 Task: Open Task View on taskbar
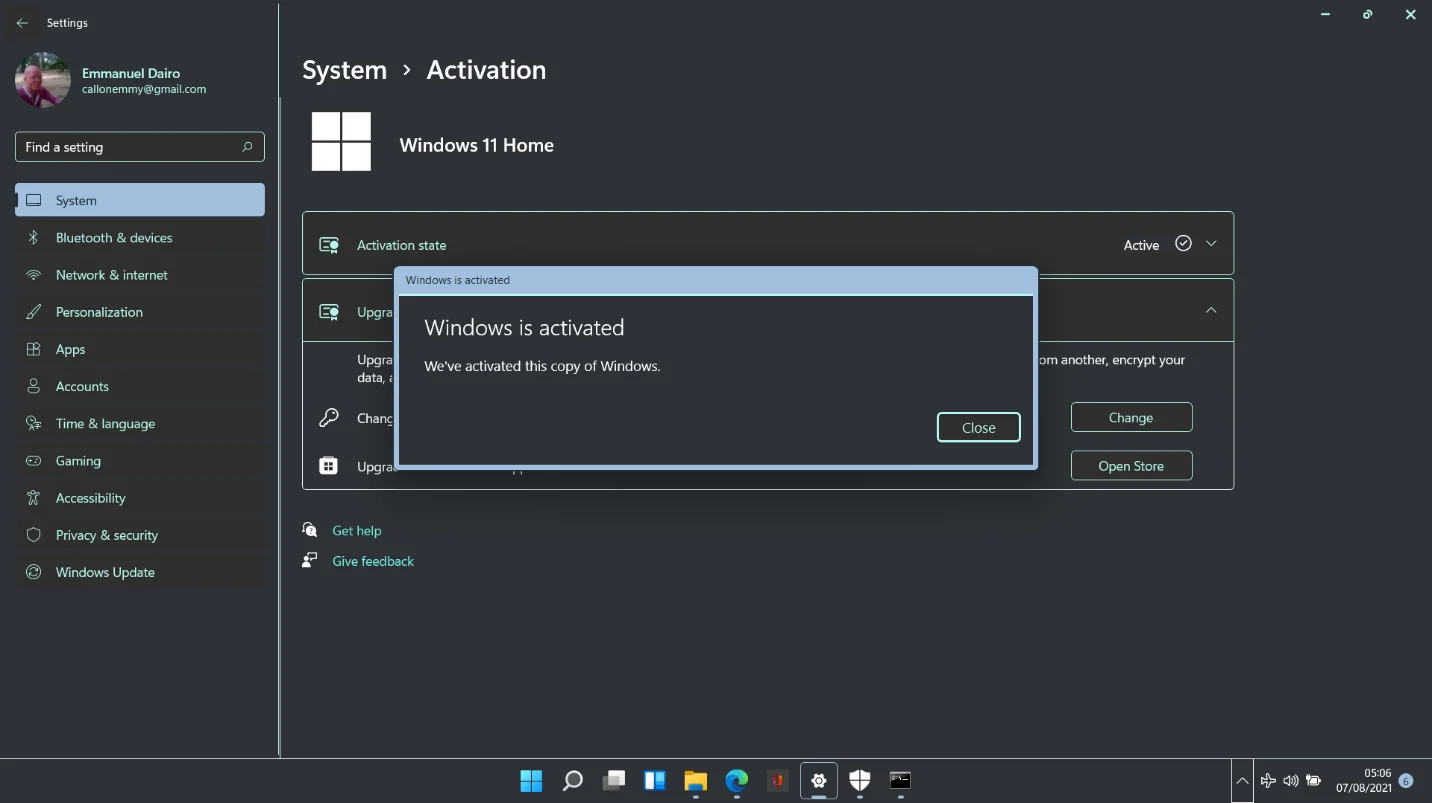(x=613, y=780)
